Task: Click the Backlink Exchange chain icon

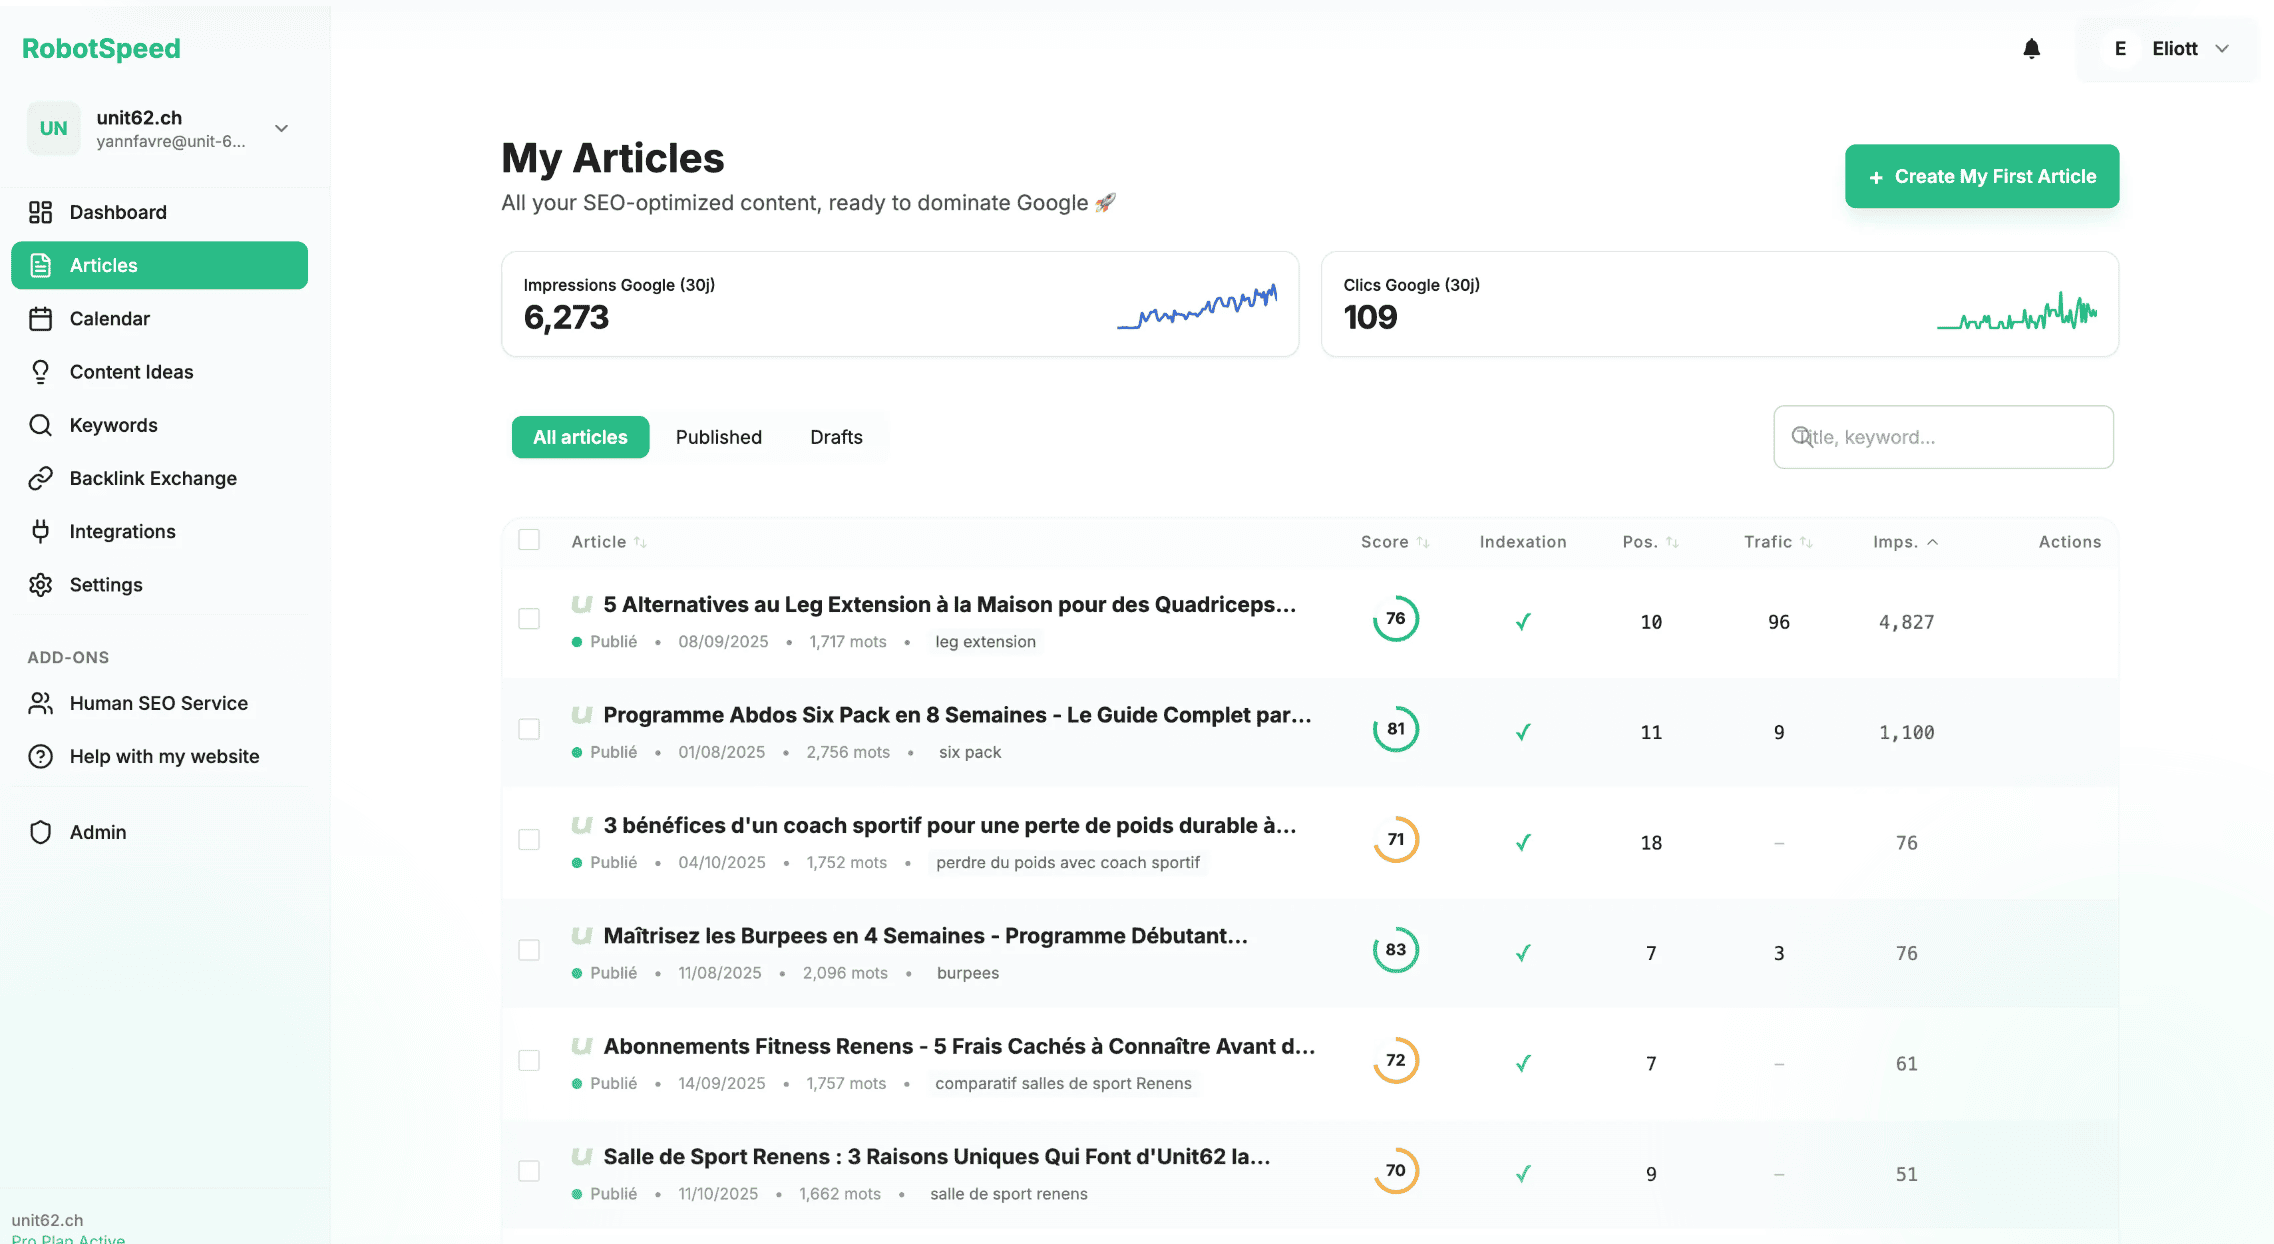Action: tap(40, 478)
